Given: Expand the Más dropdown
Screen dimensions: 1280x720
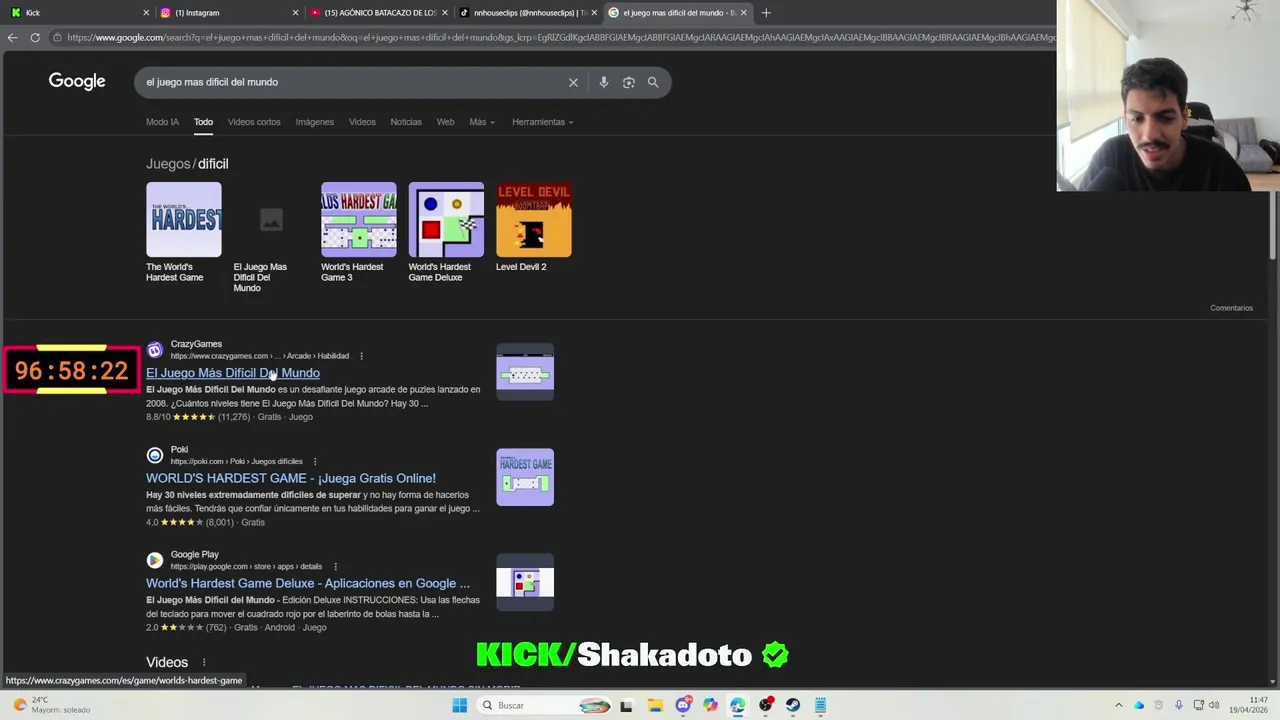Looking at the screenshot, I should point(481,122).
